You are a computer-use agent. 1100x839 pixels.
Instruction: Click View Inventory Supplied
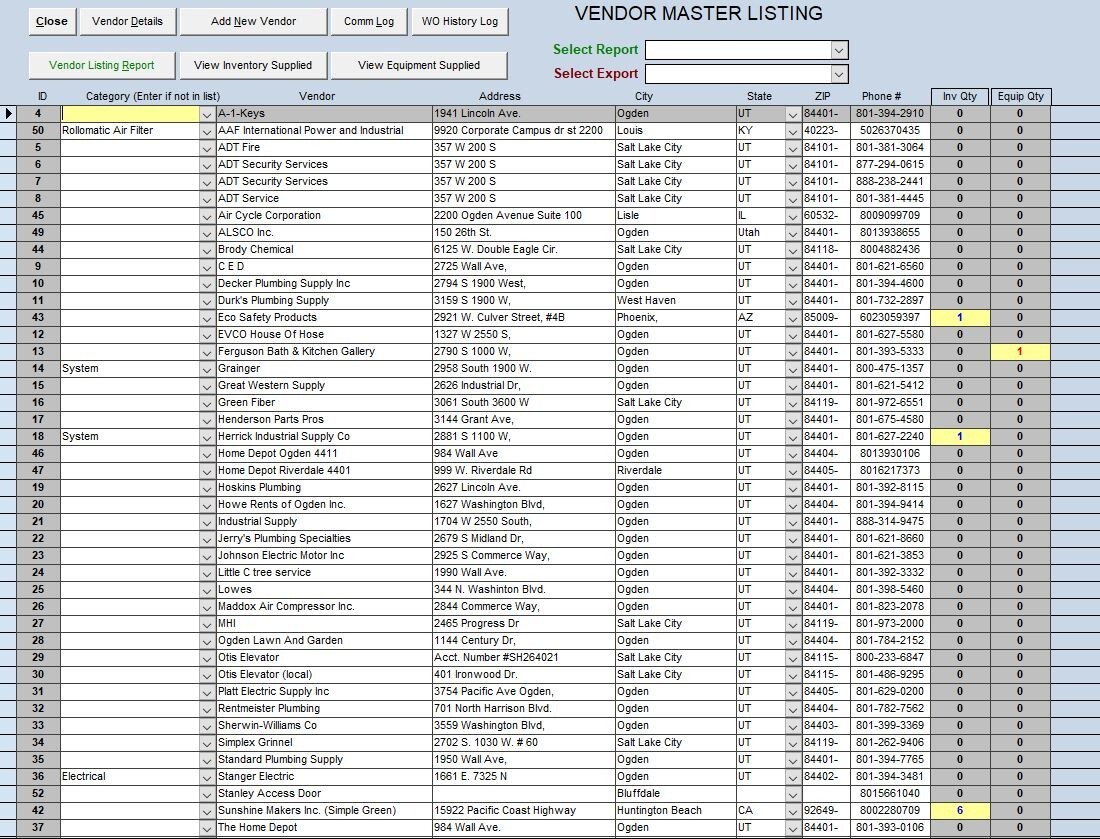[x=253, y=65]
